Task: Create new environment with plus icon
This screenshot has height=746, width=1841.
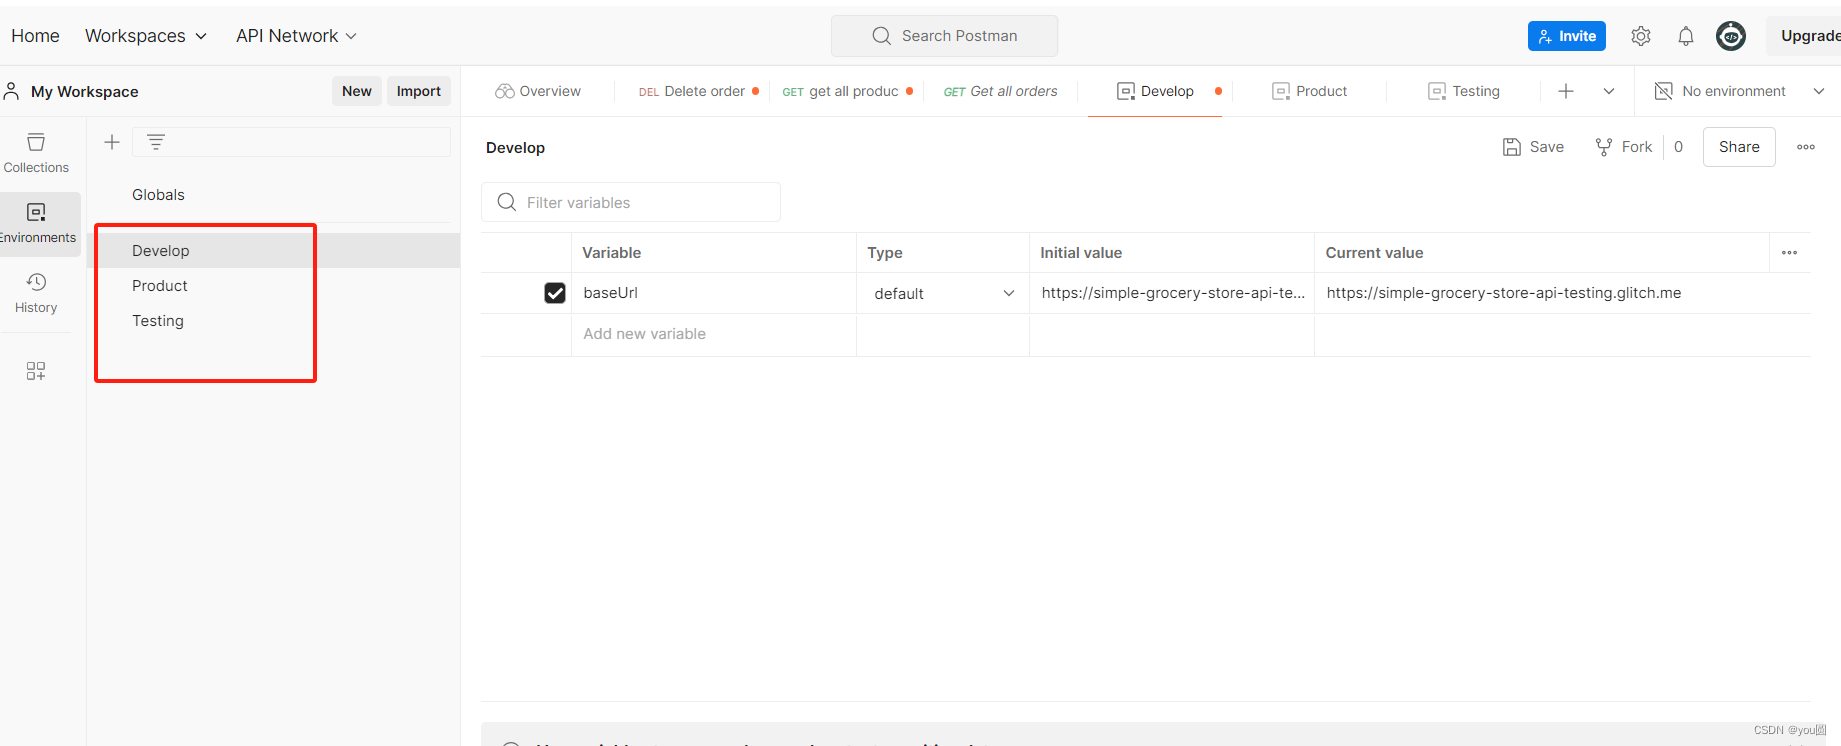Action: tap(112, 142)
